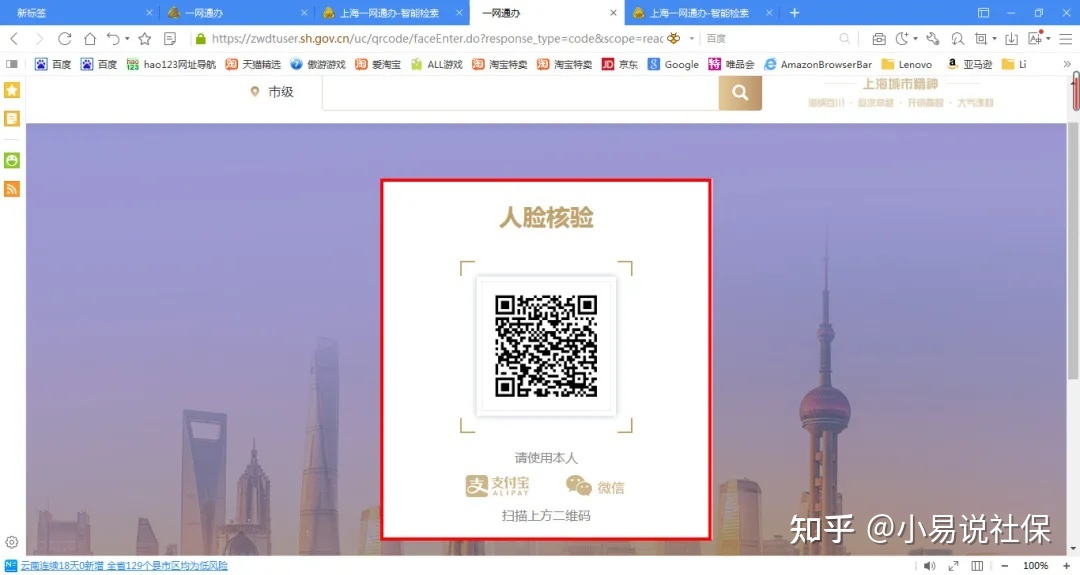Expand the translate dropdown arrow
The height and width of the screenshot is (575, 1080).
[x=1048, y=39]
